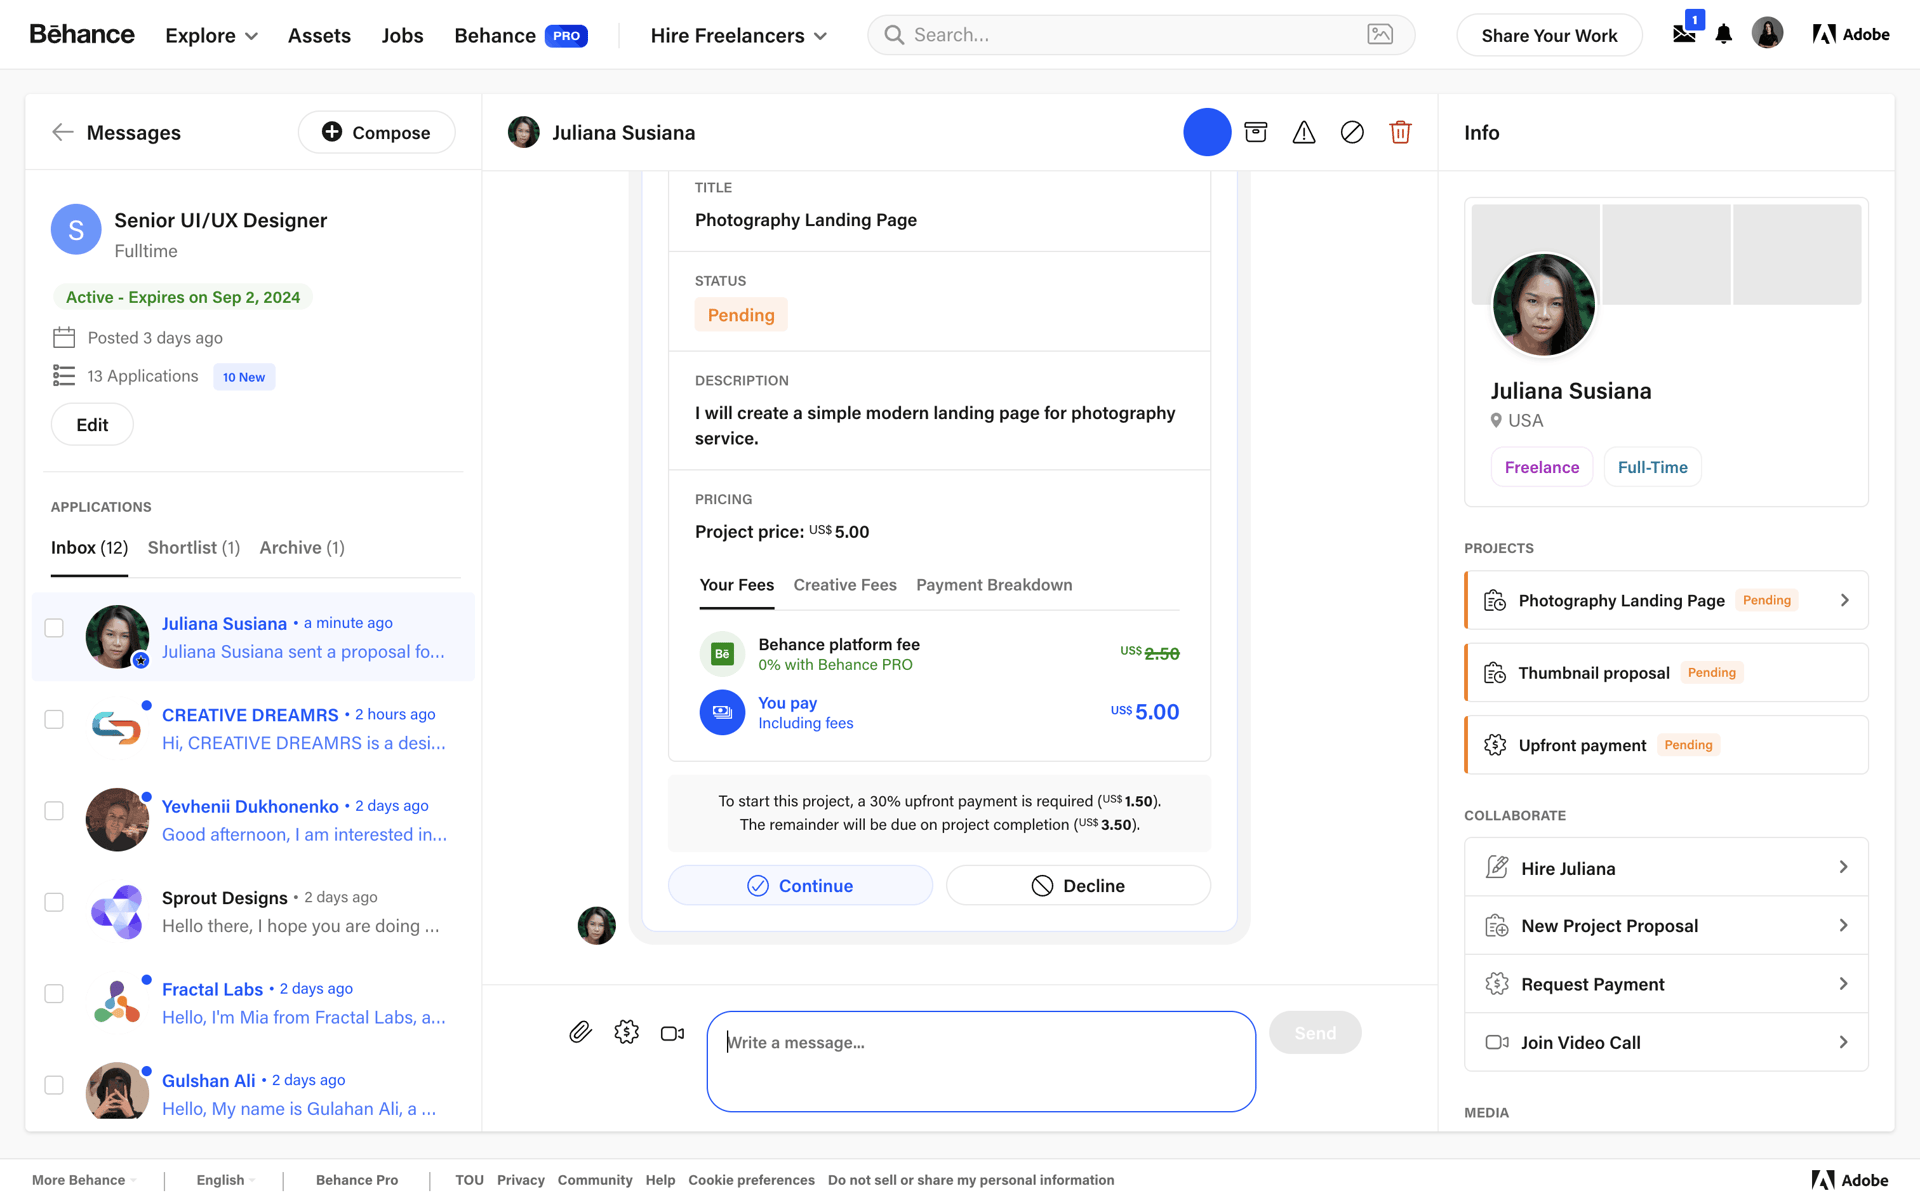
Task: Click the Write a message box
Action: coord(981,1061)
